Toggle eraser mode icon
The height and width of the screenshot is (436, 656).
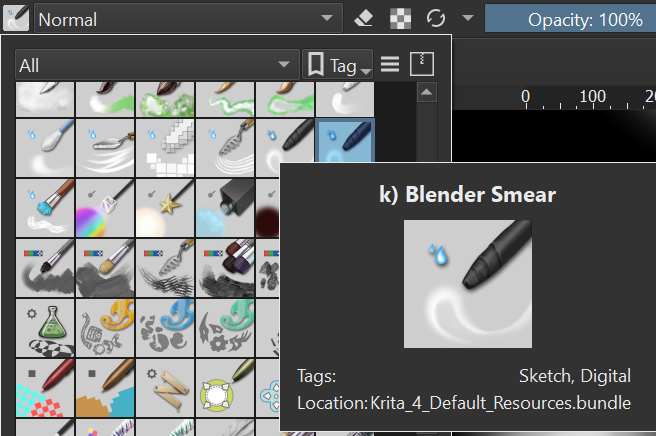(365, 18)
